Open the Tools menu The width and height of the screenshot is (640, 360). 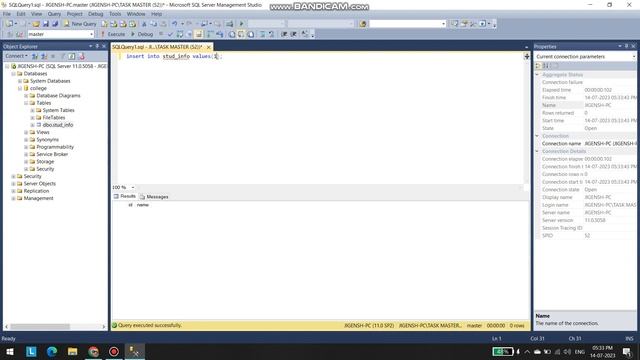pyautogui.click(x=115, y=14)
